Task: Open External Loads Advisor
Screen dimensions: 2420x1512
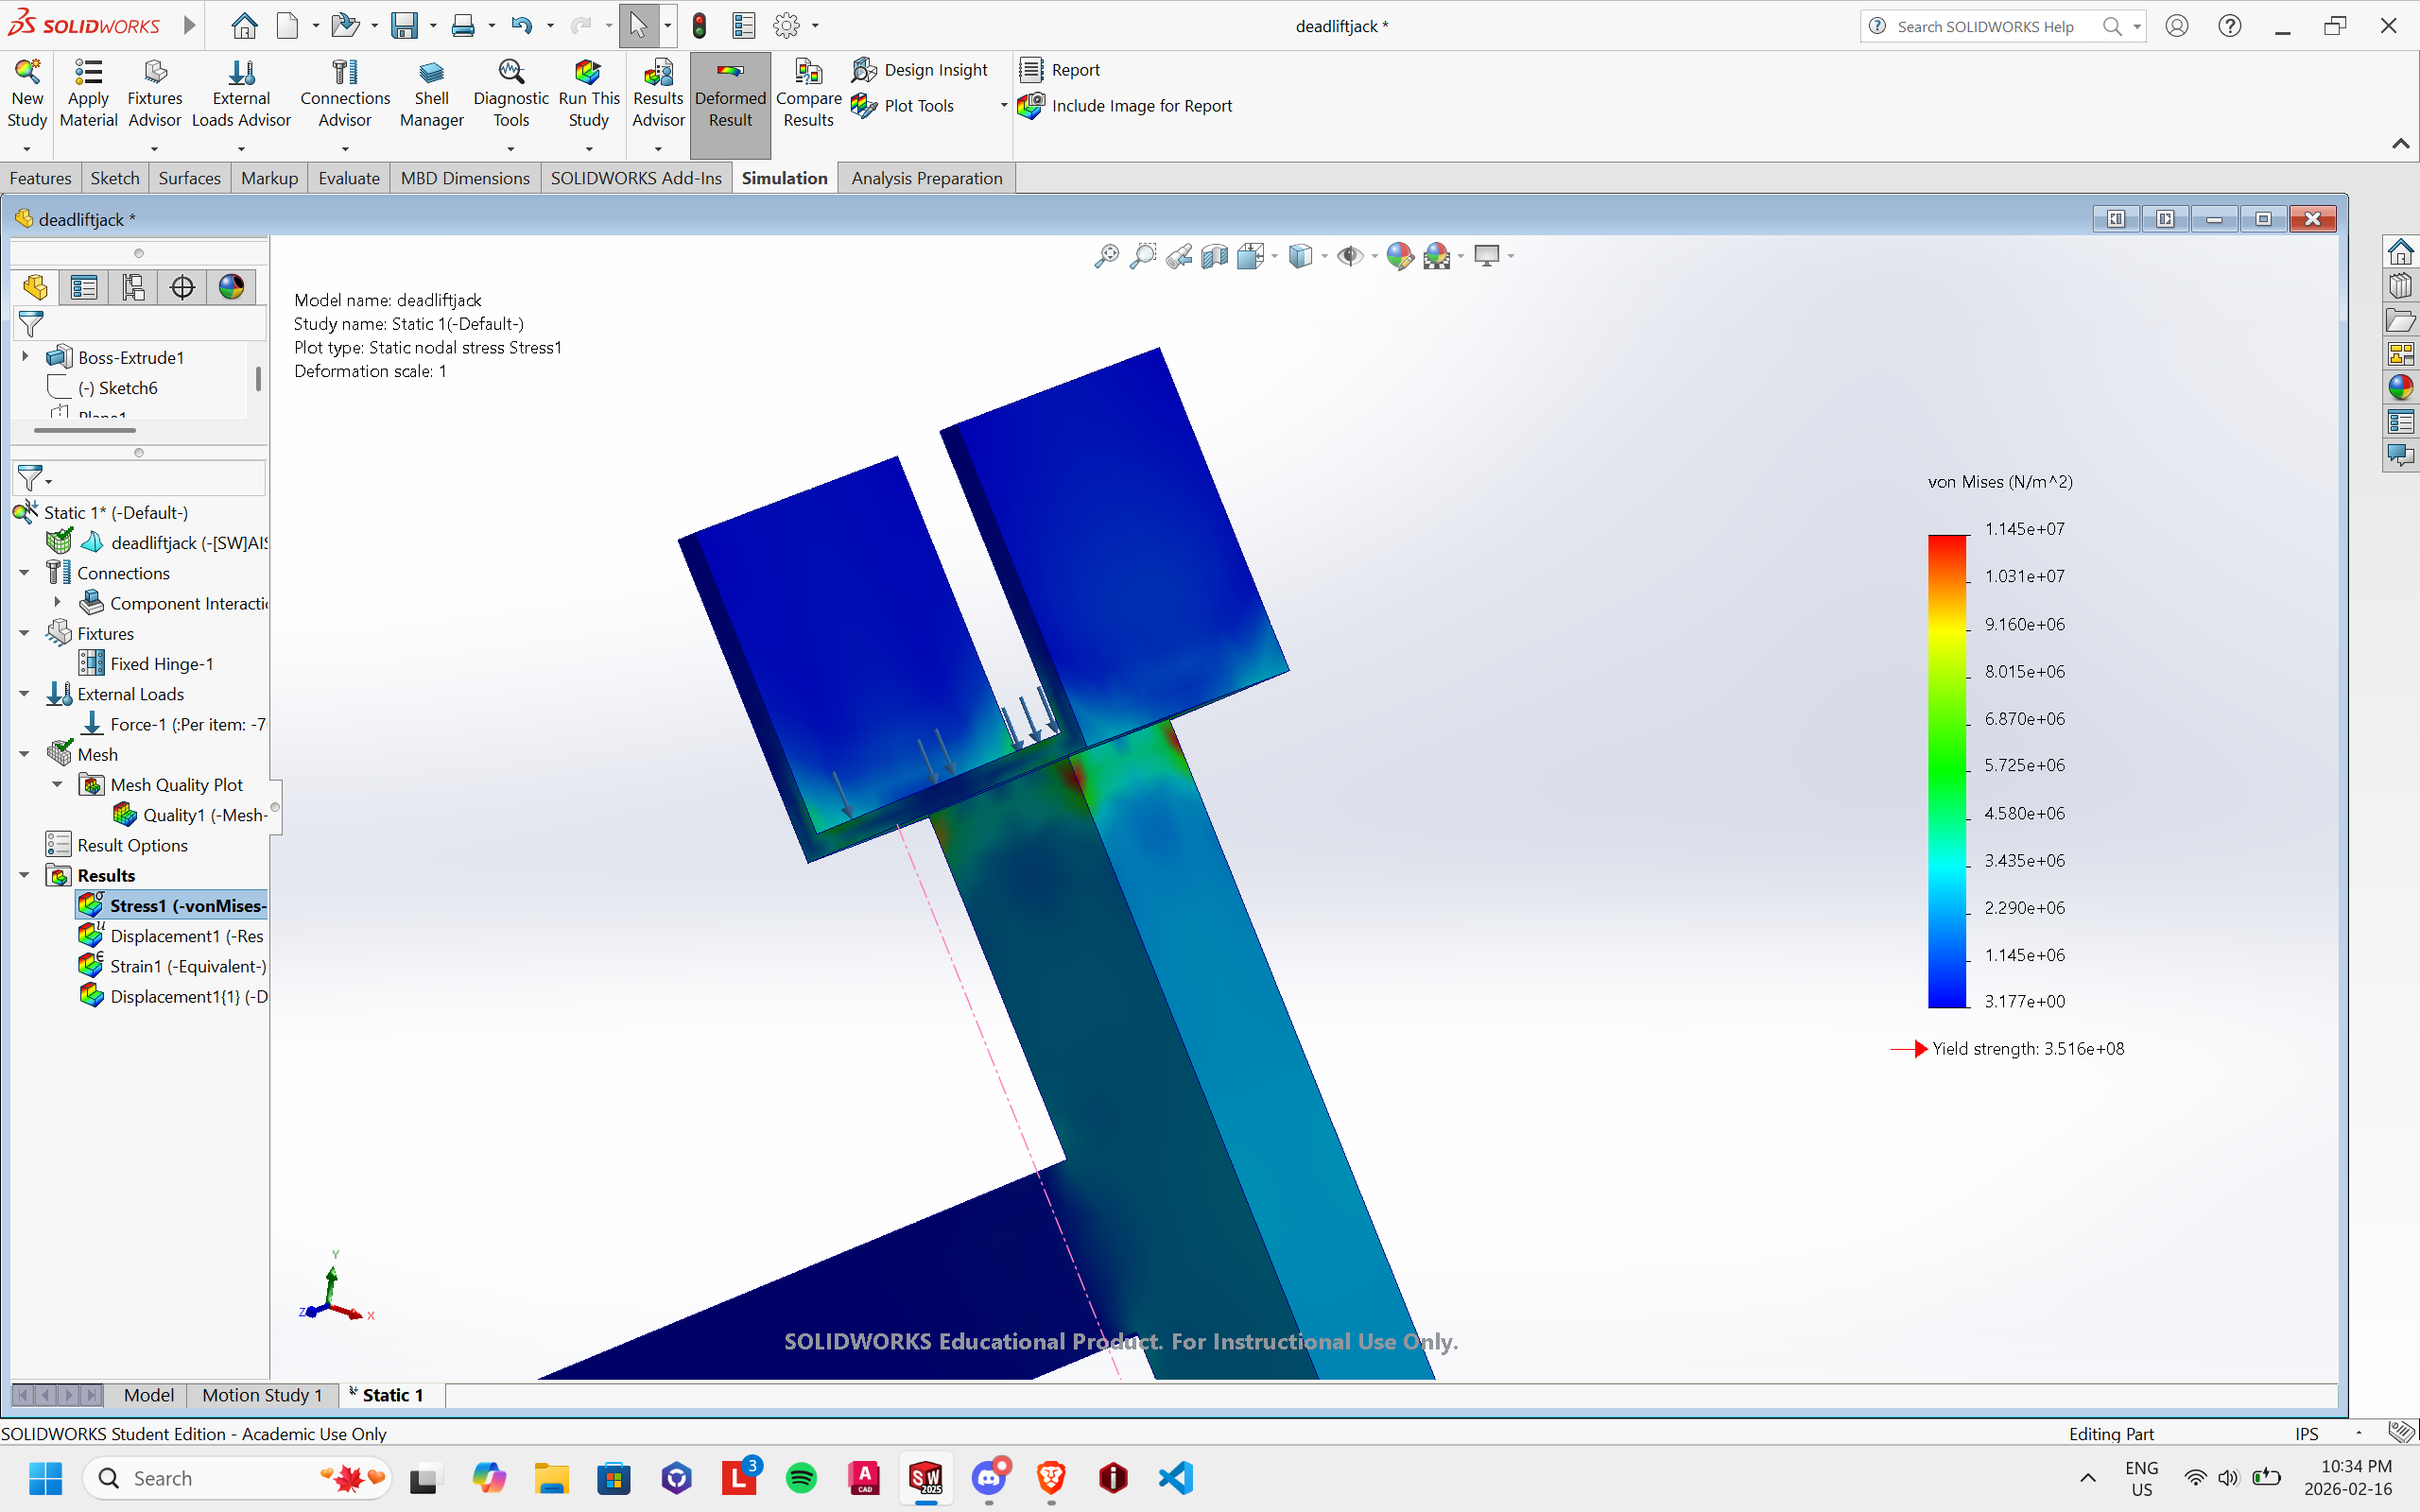Action: [241, 94]
